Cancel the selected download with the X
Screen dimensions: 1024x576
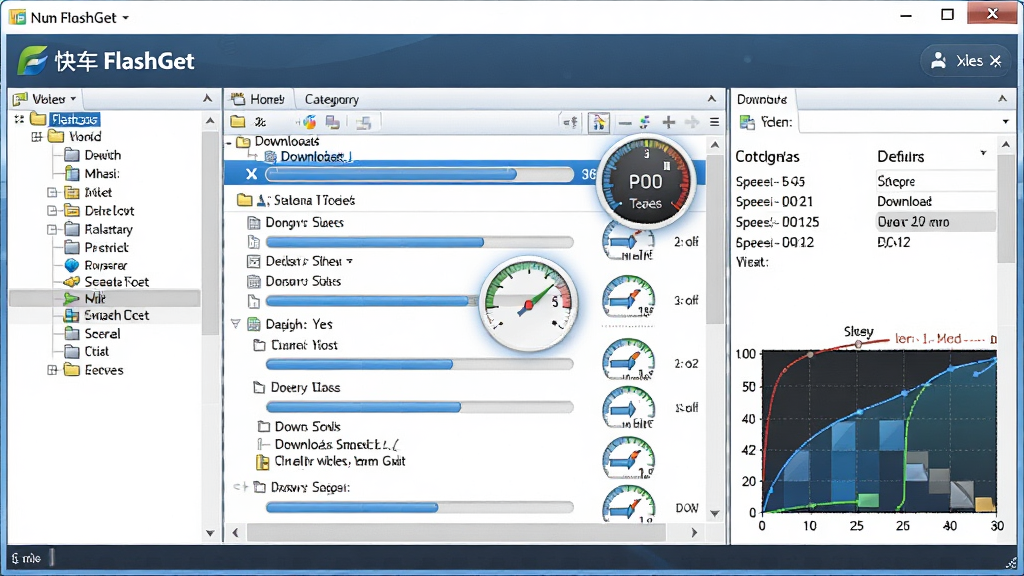251,174
